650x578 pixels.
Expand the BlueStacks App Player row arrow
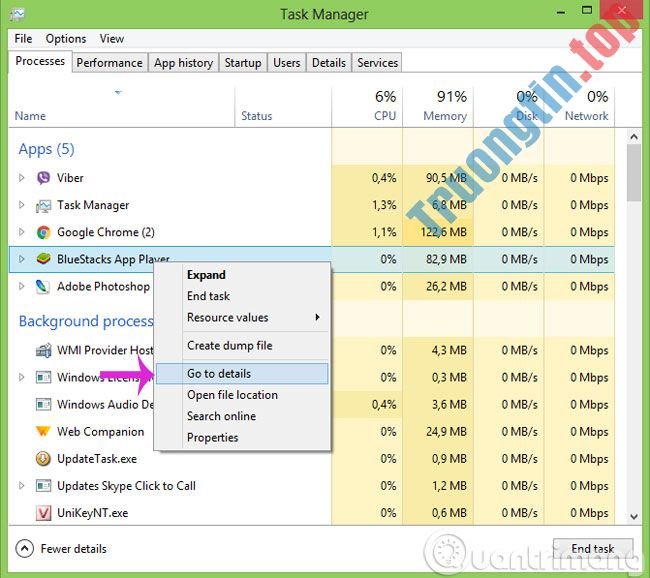22,259
